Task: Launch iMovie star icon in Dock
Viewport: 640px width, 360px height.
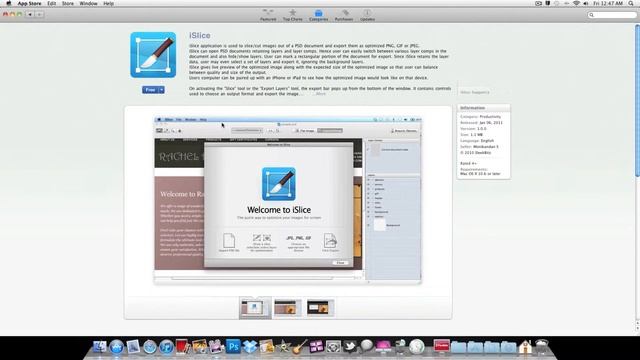Action: point(283,347)
